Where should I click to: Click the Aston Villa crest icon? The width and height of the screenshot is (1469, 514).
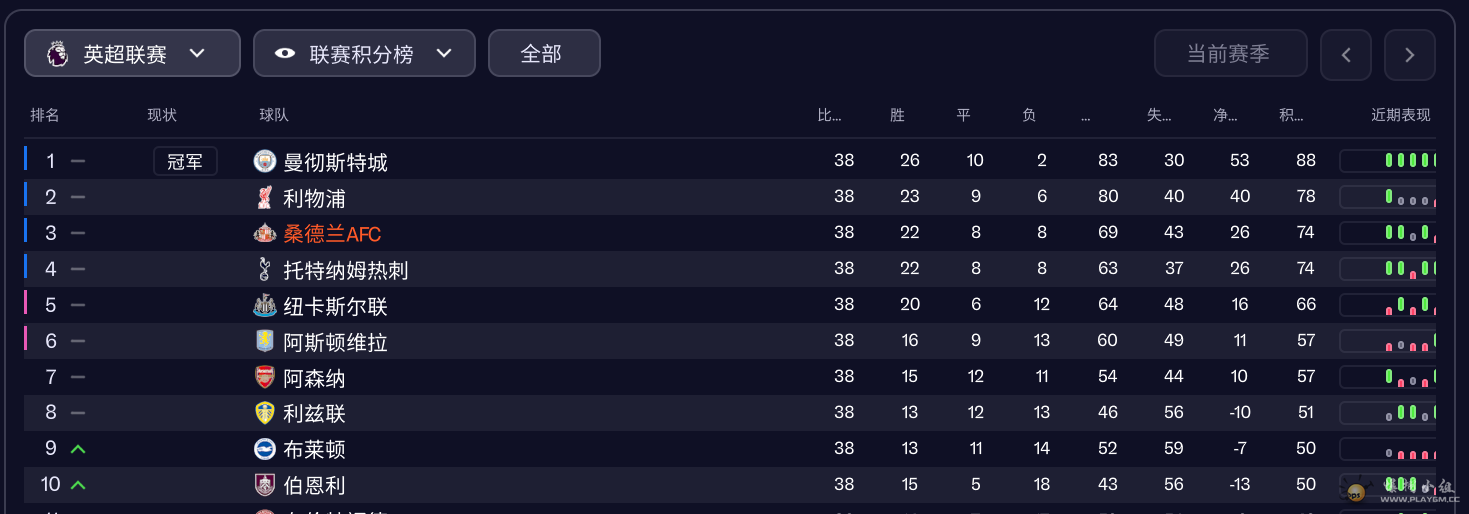pos(264,341)
